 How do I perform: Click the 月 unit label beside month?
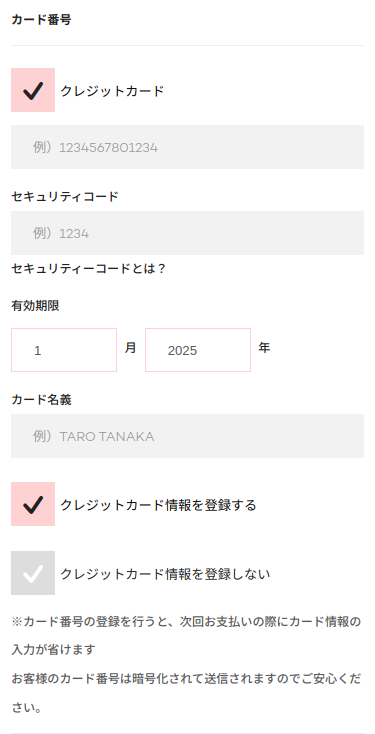click(x=131, y=348)
